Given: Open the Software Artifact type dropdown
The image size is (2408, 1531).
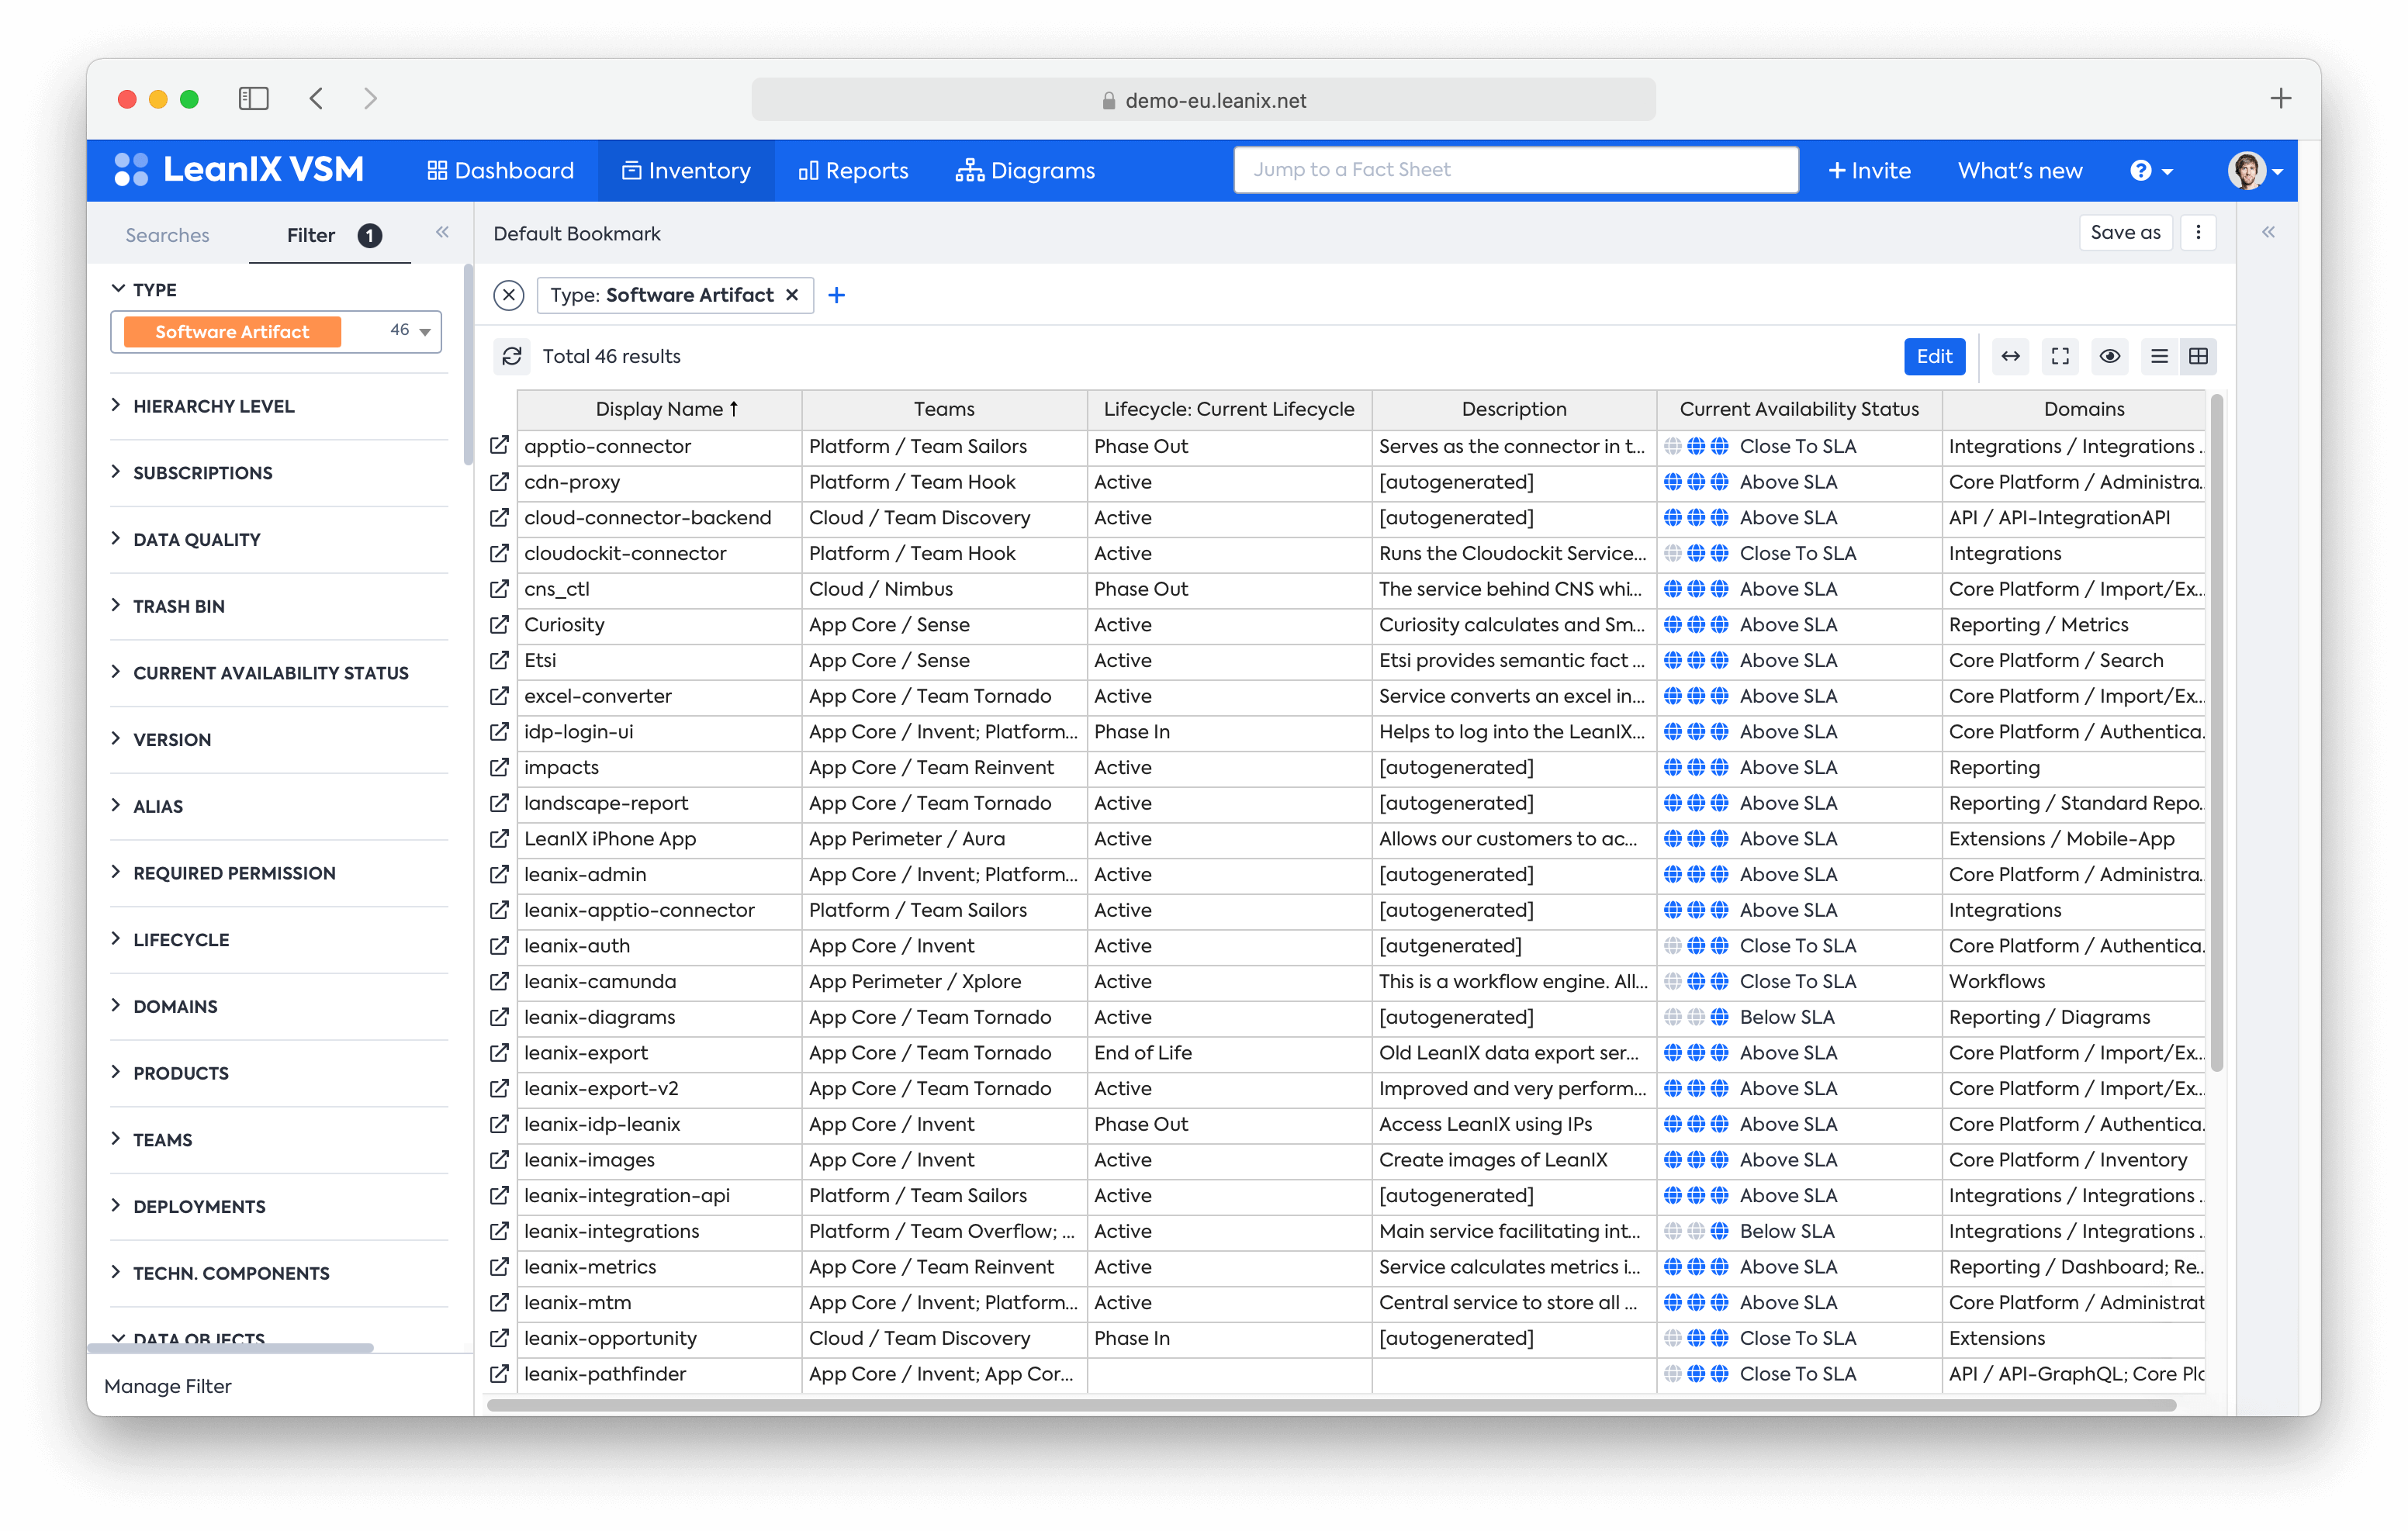Looking at the screenshot, I should click(x=276, y=331).
